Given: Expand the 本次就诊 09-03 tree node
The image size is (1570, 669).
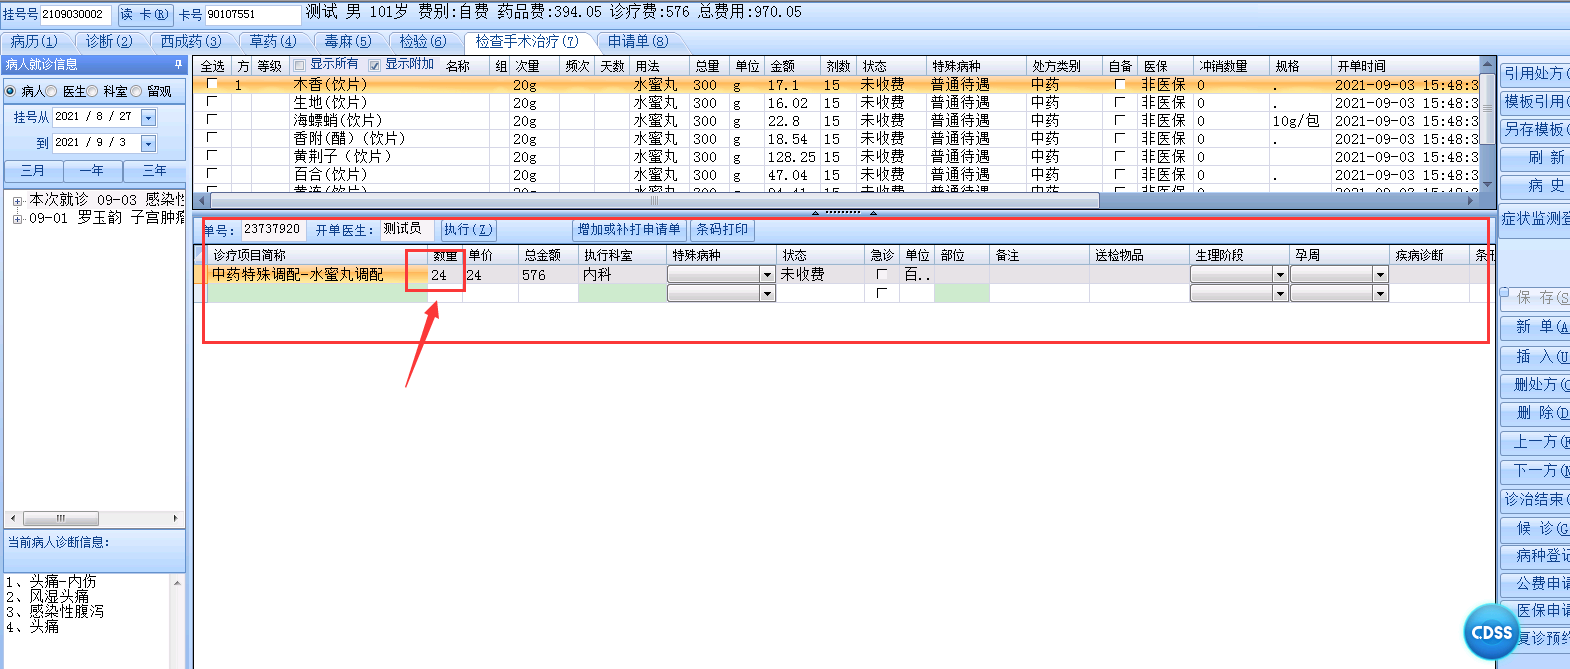Looking at the screenshot, I should coord(17,200).
